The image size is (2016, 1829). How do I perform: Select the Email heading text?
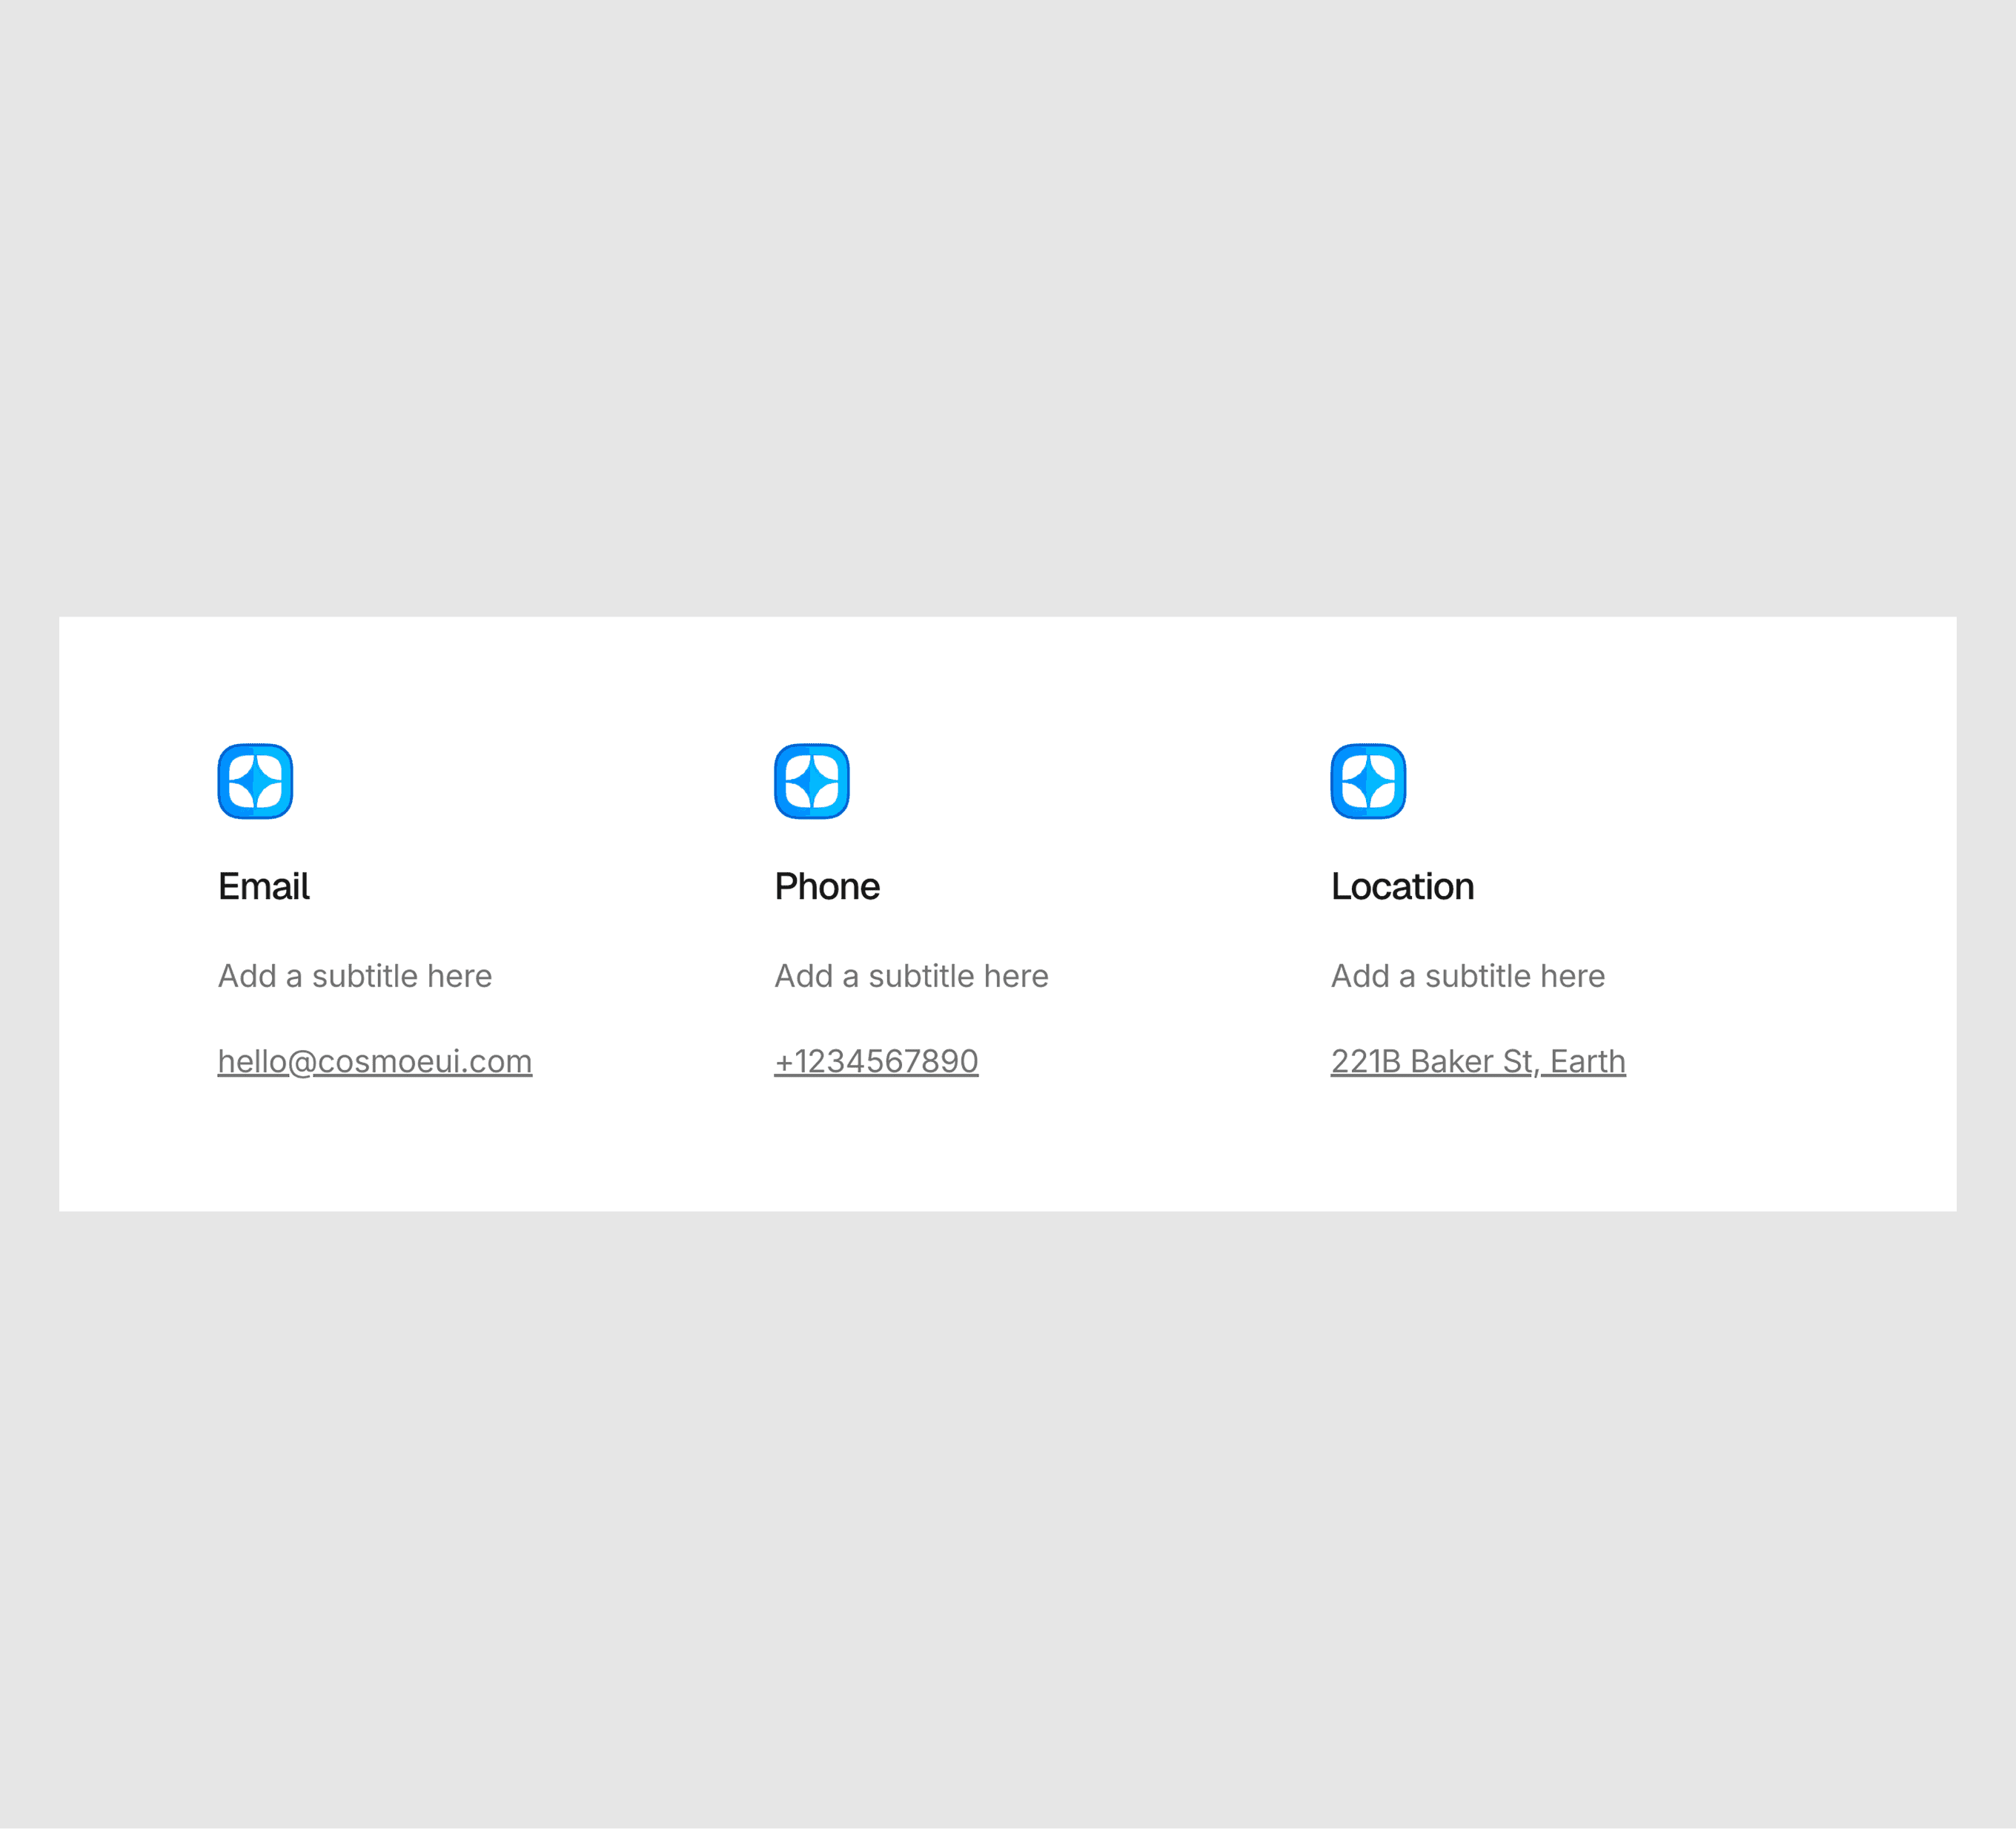264,887
